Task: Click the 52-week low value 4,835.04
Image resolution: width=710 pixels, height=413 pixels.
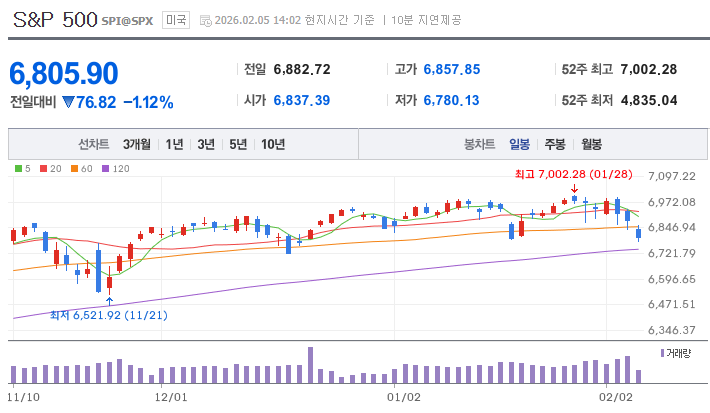Action: click(x=649, y=100)
